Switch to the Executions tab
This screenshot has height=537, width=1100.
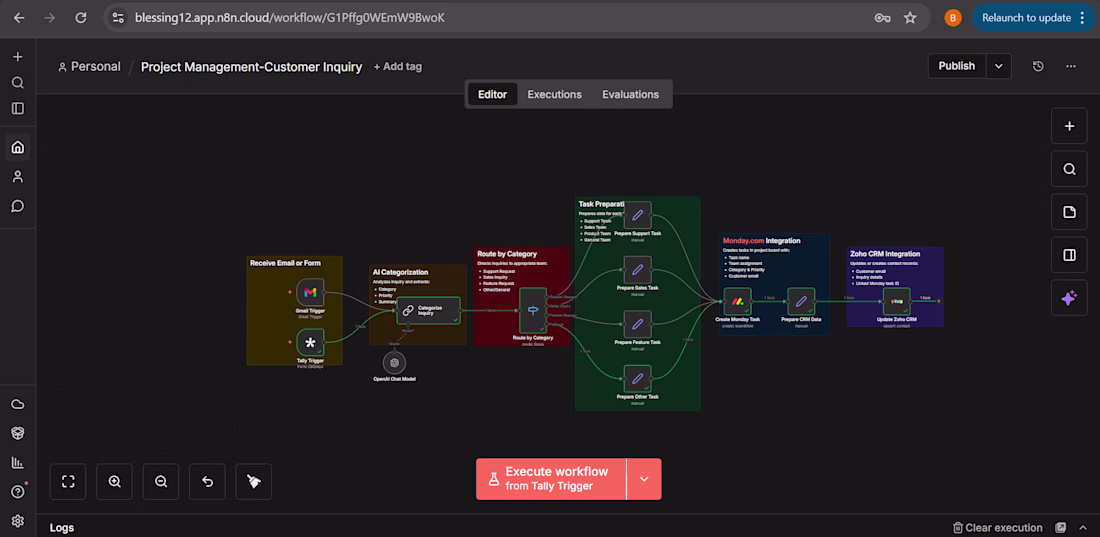(554, 94)
